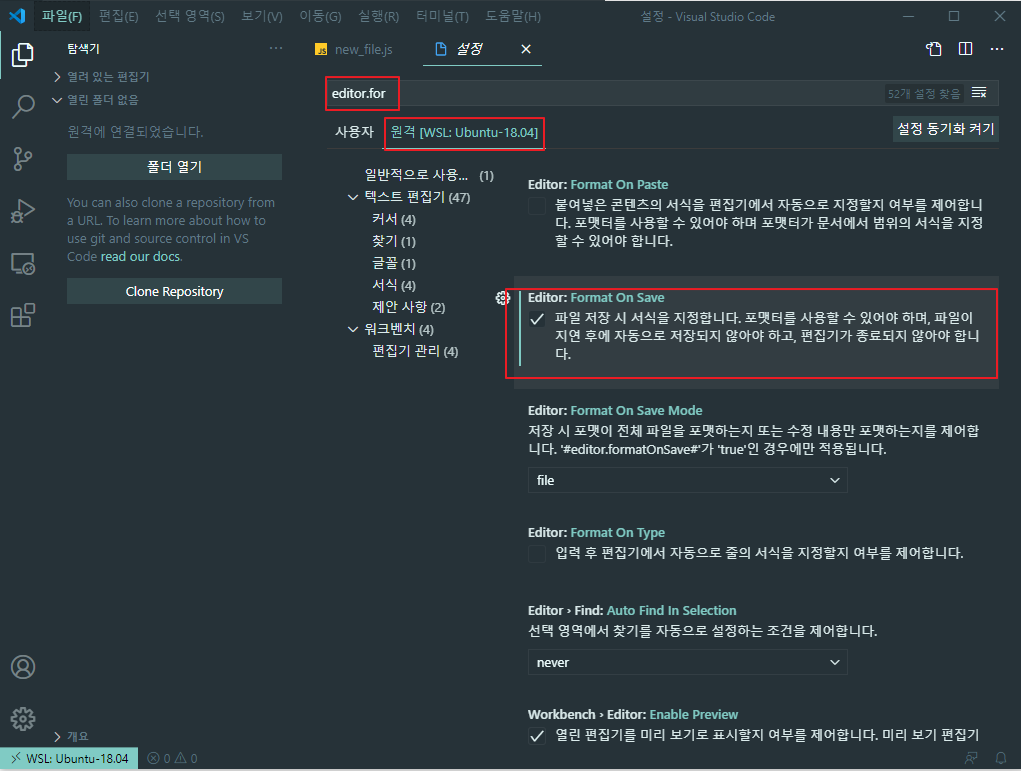Image resolution: width=1021 pixels, height=771 pixels.
Task: Select the 일반적으로 사용... (1) category
Action: (x=428, y=175)
